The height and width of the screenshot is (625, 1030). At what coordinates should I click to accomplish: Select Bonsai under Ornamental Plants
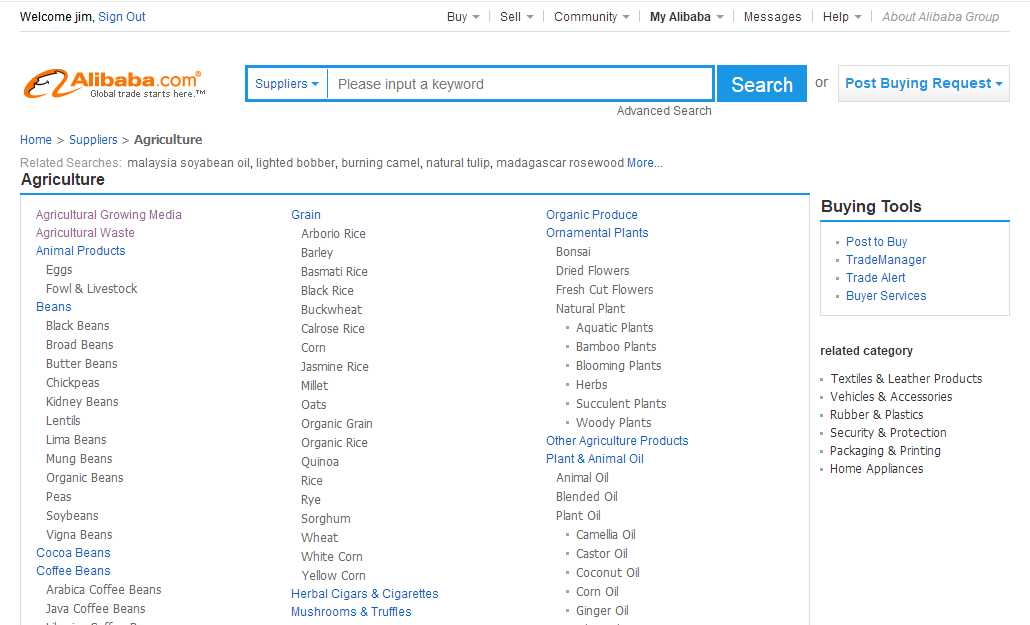coord(573,252)
